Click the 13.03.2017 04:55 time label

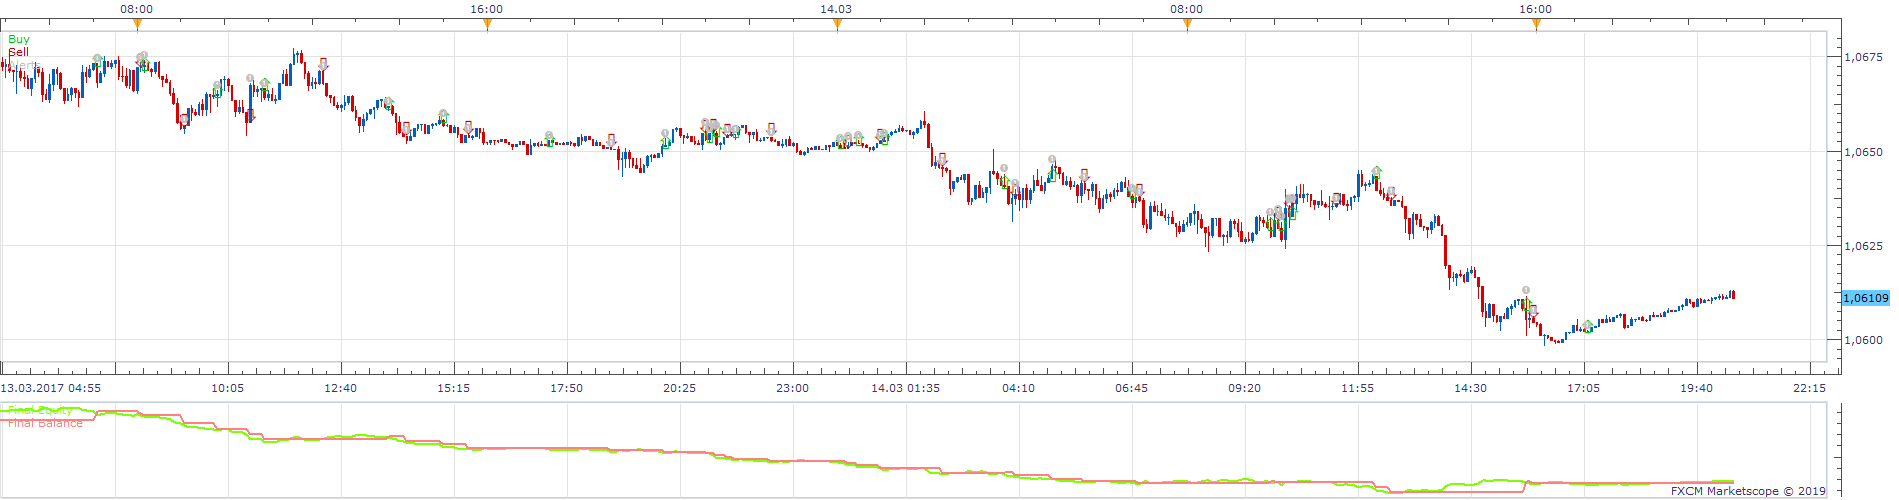click(50, 388)
